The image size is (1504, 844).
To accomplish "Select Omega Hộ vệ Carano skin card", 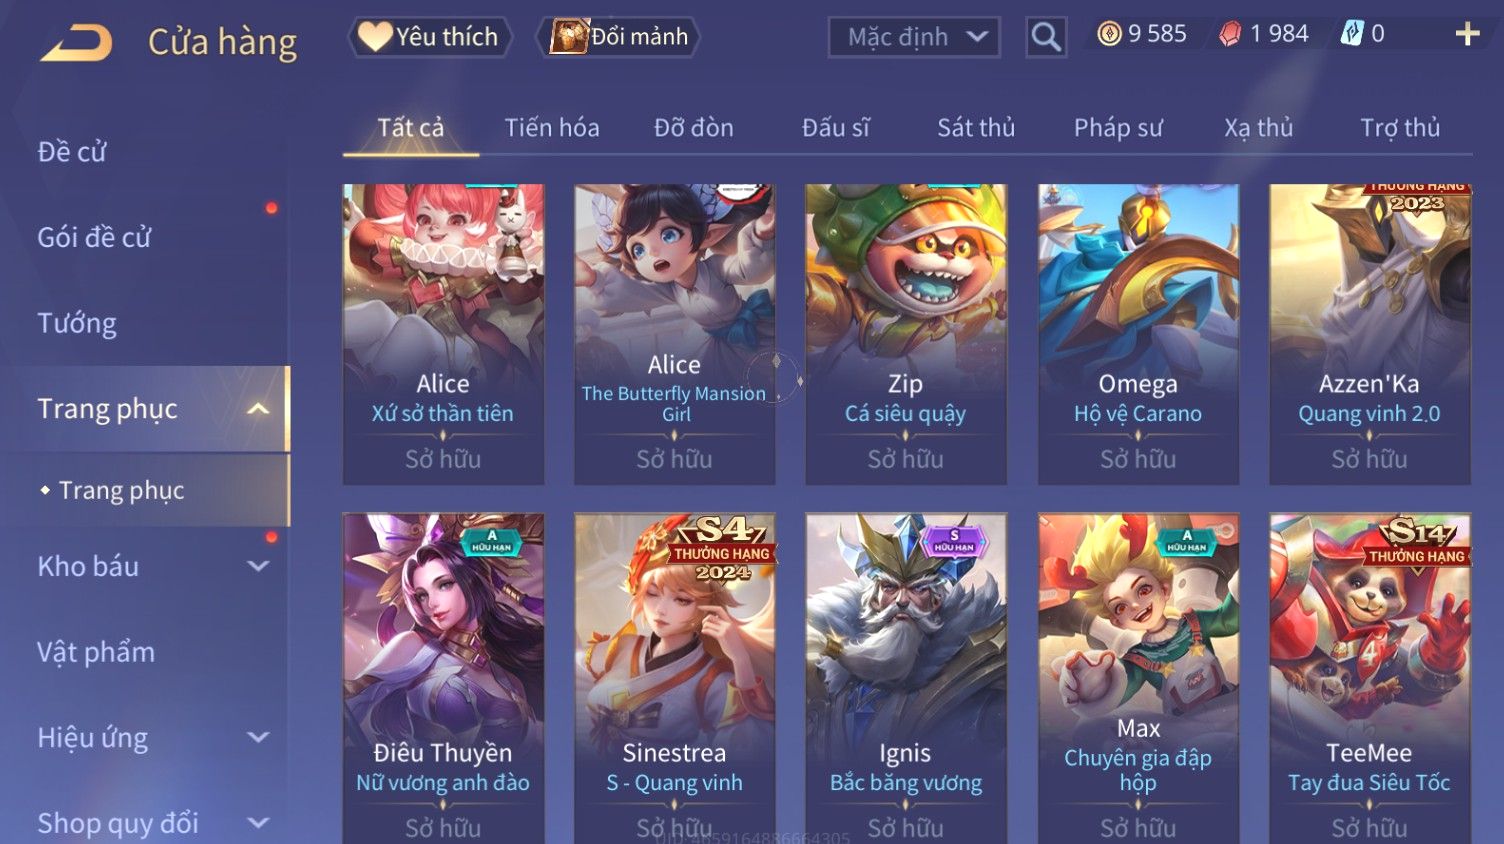I will pyautogui.click(x=1138, y=334).
